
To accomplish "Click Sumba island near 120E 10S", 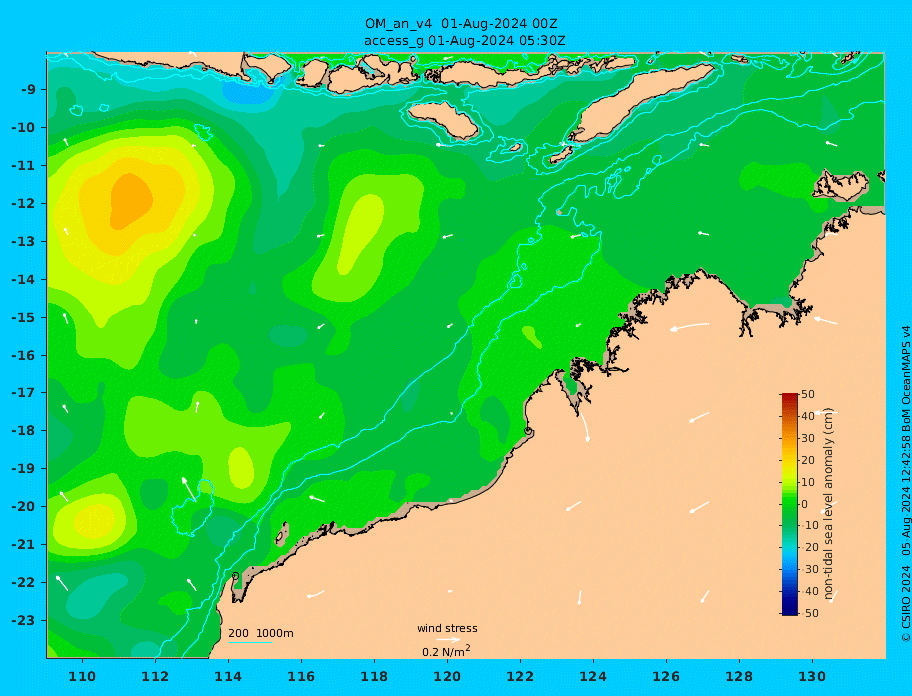I will [x=443, y=119].
